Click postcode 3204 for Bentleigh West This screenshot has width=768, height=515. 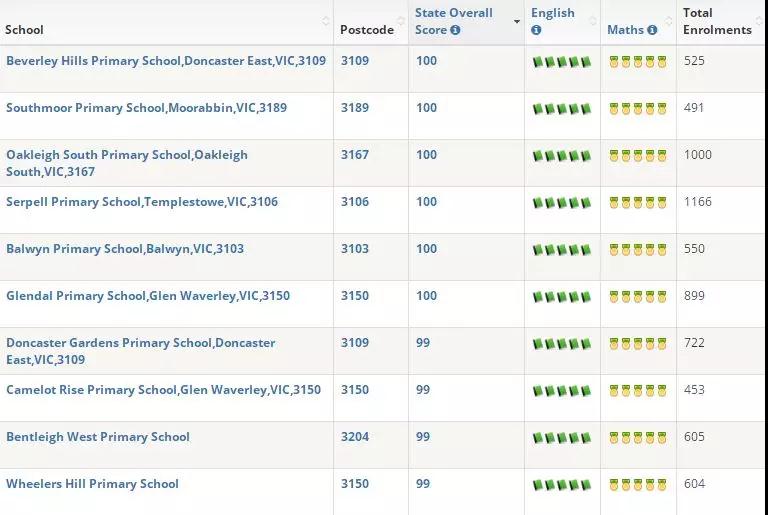[x=354, y=437]
